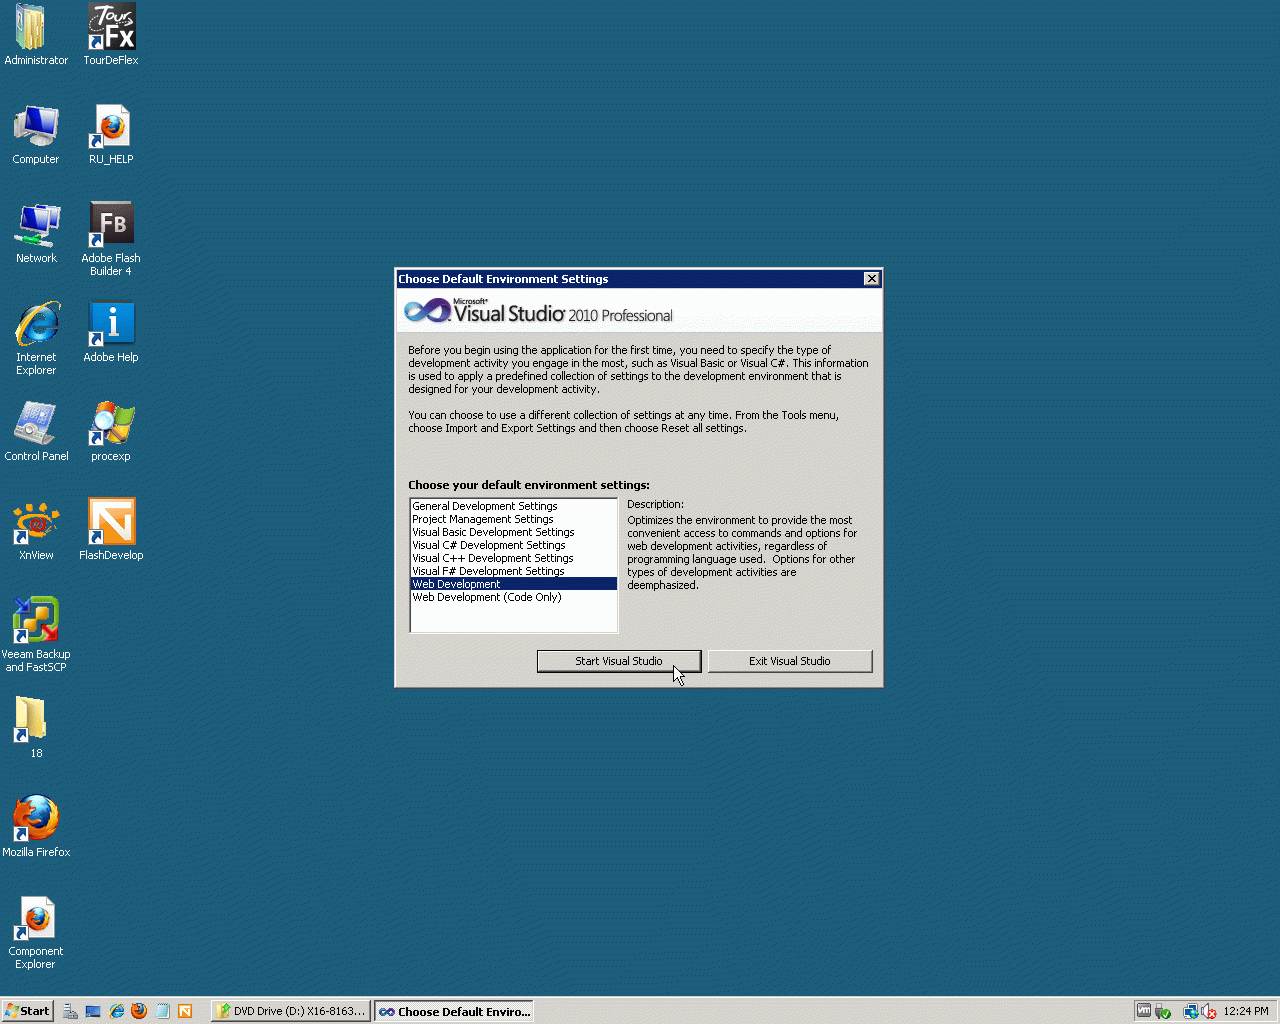Launch the Adobe Flash Builder 4 shortcut
Image resolution: width=1280 pixels, height=1024 pixels.
(111, 240)
